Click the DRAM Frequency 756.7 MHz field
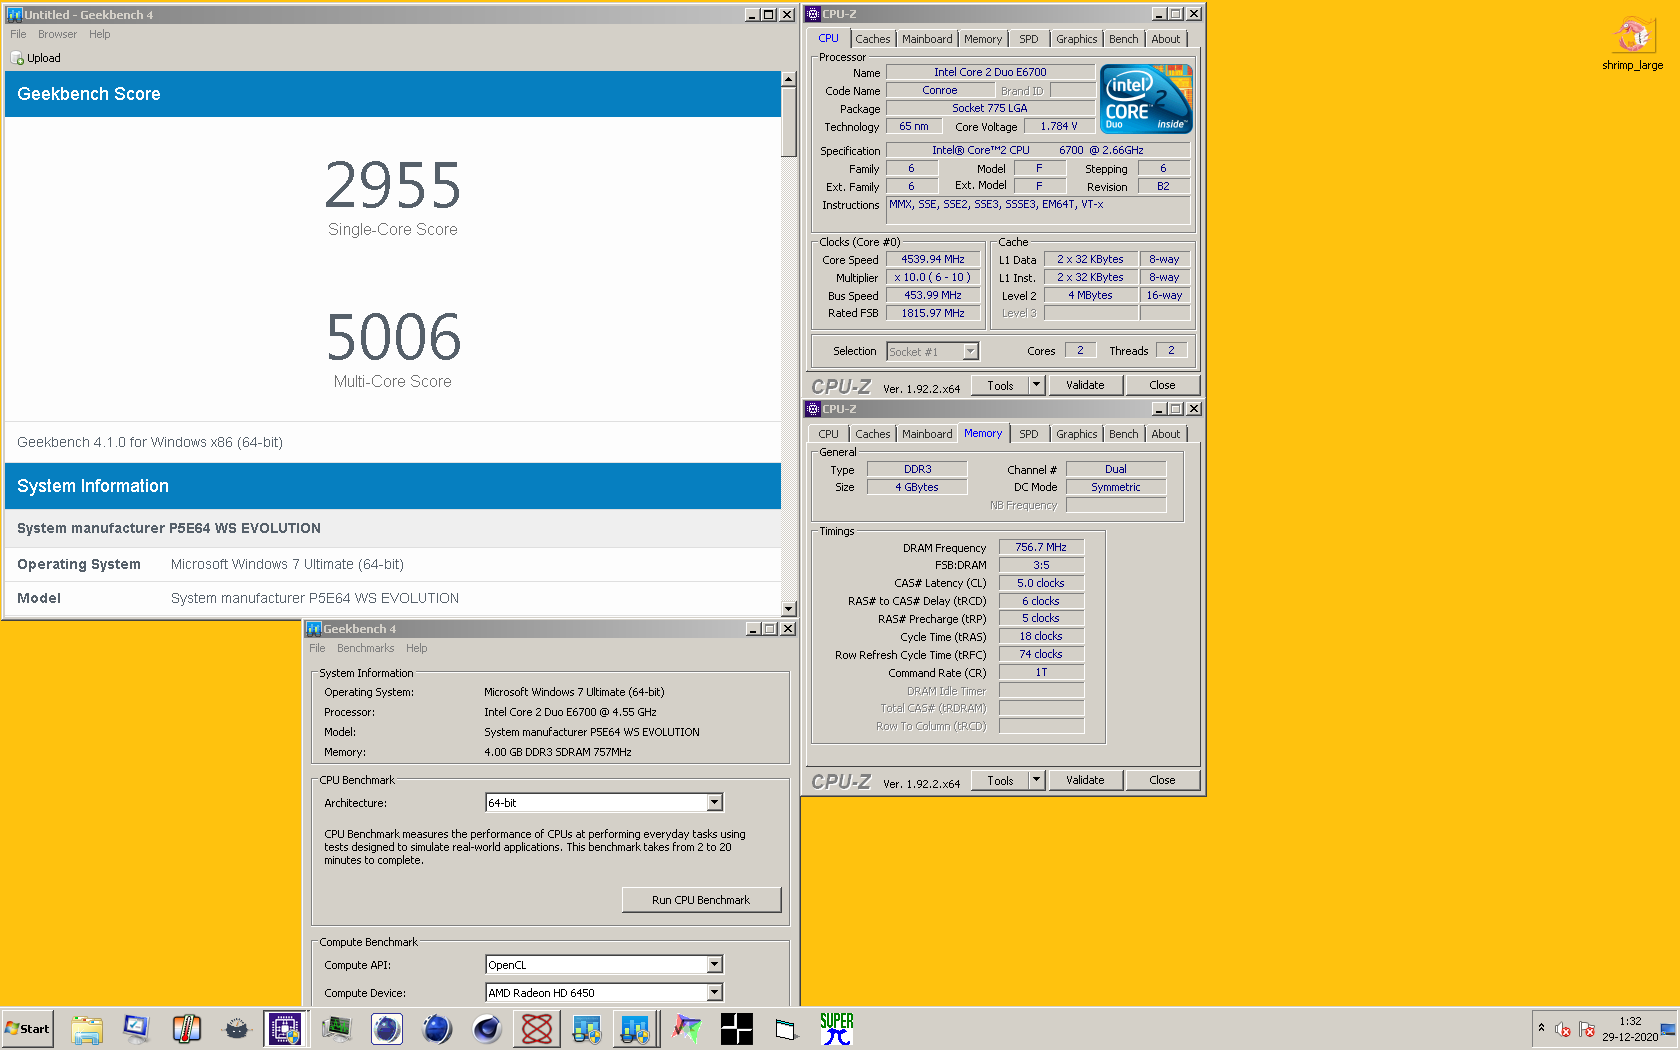The width and height of the screenshot is (1680, 1050). click(1041, 547)
